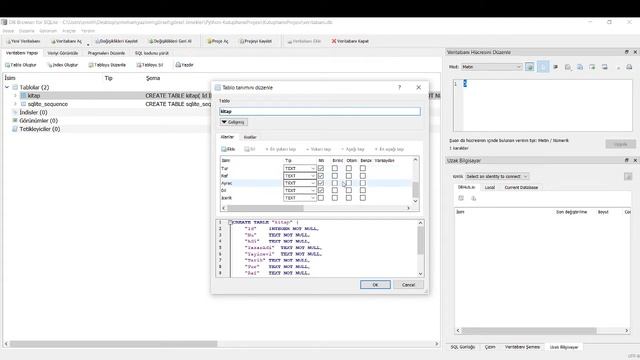Click Tabloyu Düzenle in structure toolbar
Viewport: 640px width, 360px height.
tap(107, 65)
